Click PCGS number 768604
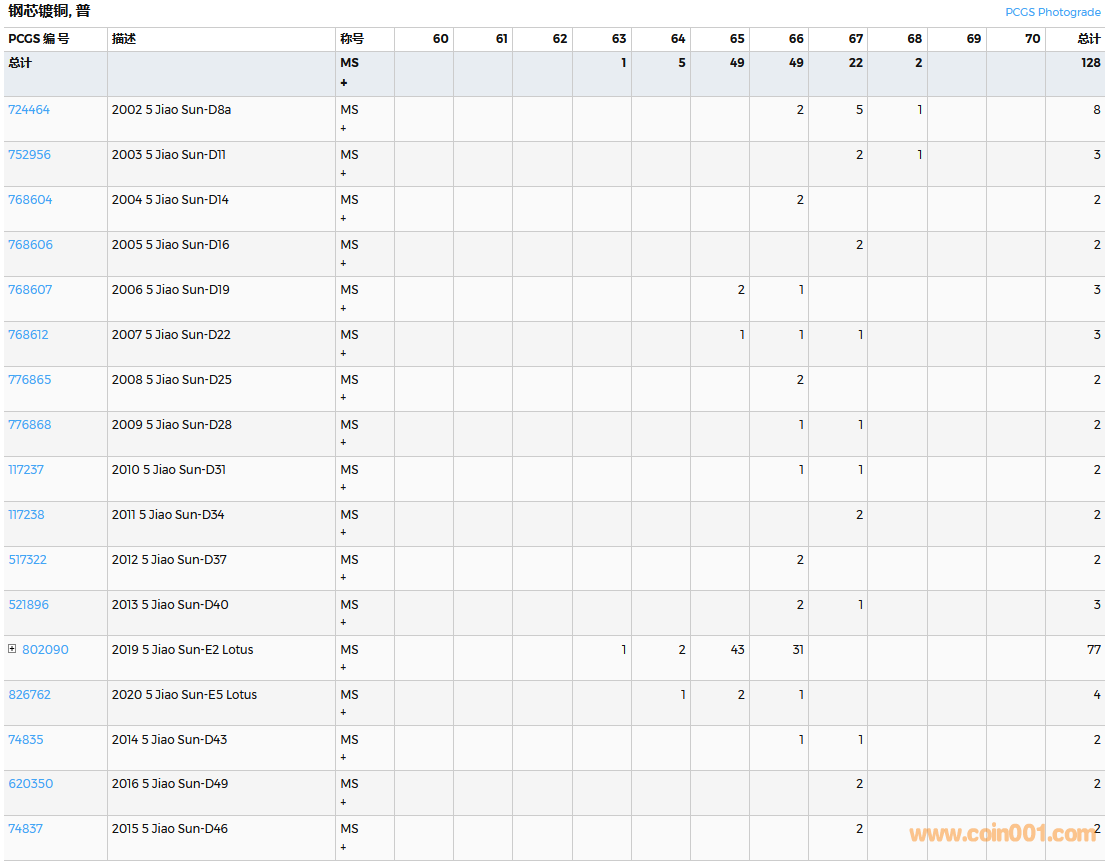Screen dimensions: 1109x861 [x=30, y=200]
